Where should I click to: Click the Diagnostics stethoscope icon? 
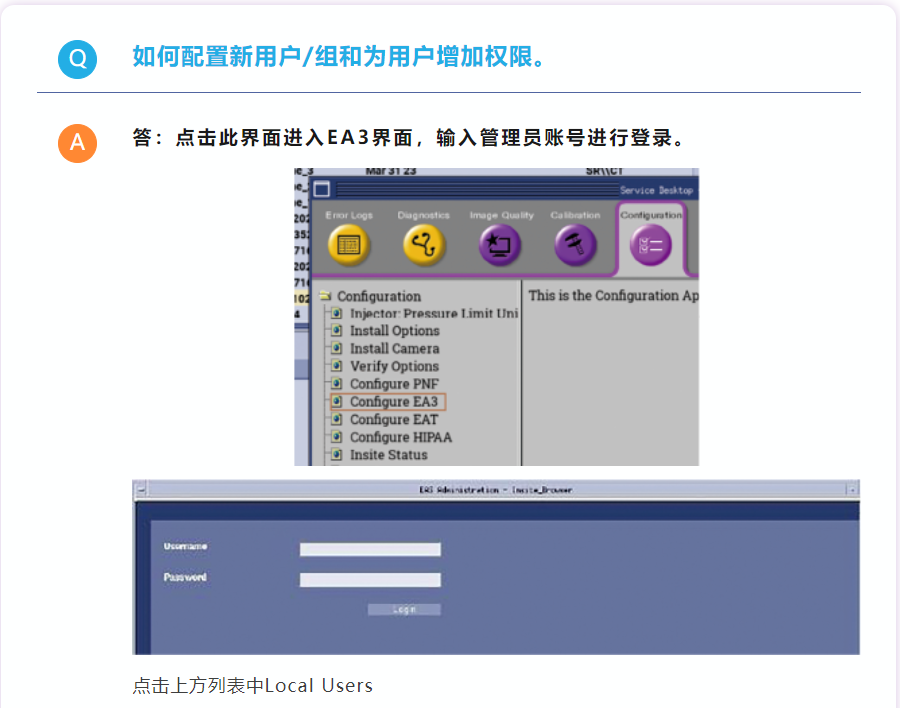coord(424,245)
